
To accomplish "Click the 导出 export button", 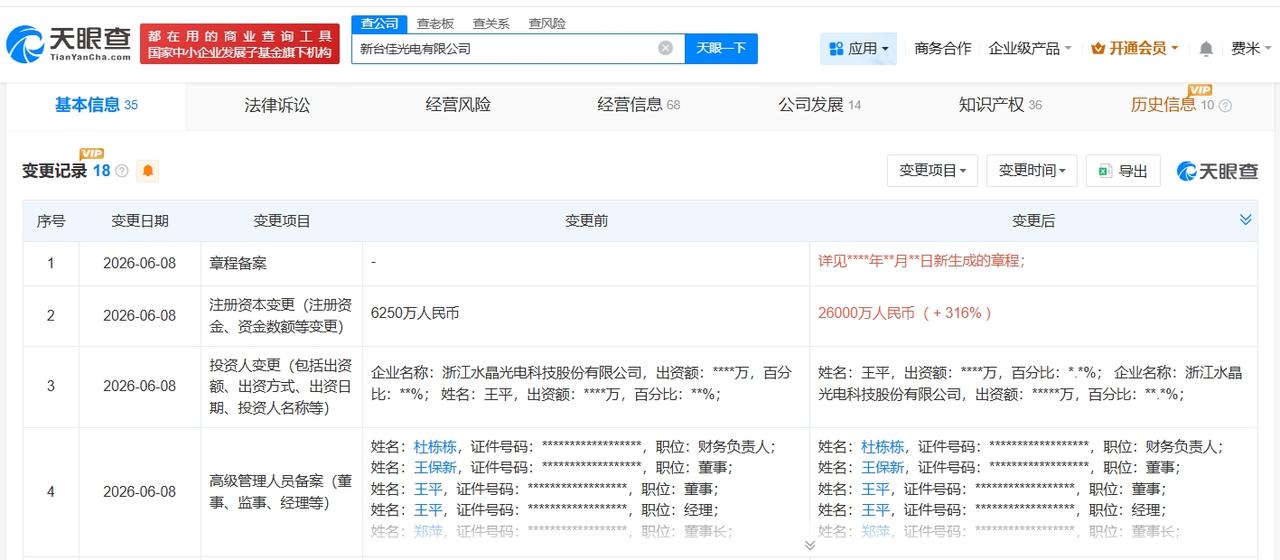I will pos(1123,171).
